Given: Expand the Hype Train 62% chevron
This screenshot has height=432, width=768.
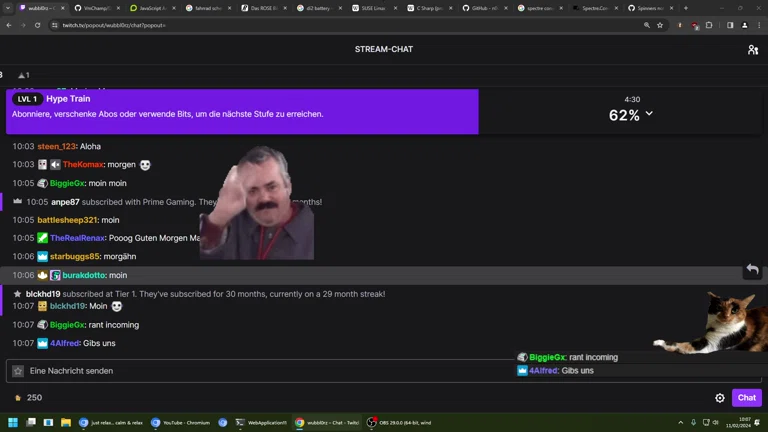Looking at the screenshot, I should [x=649, y=113].
